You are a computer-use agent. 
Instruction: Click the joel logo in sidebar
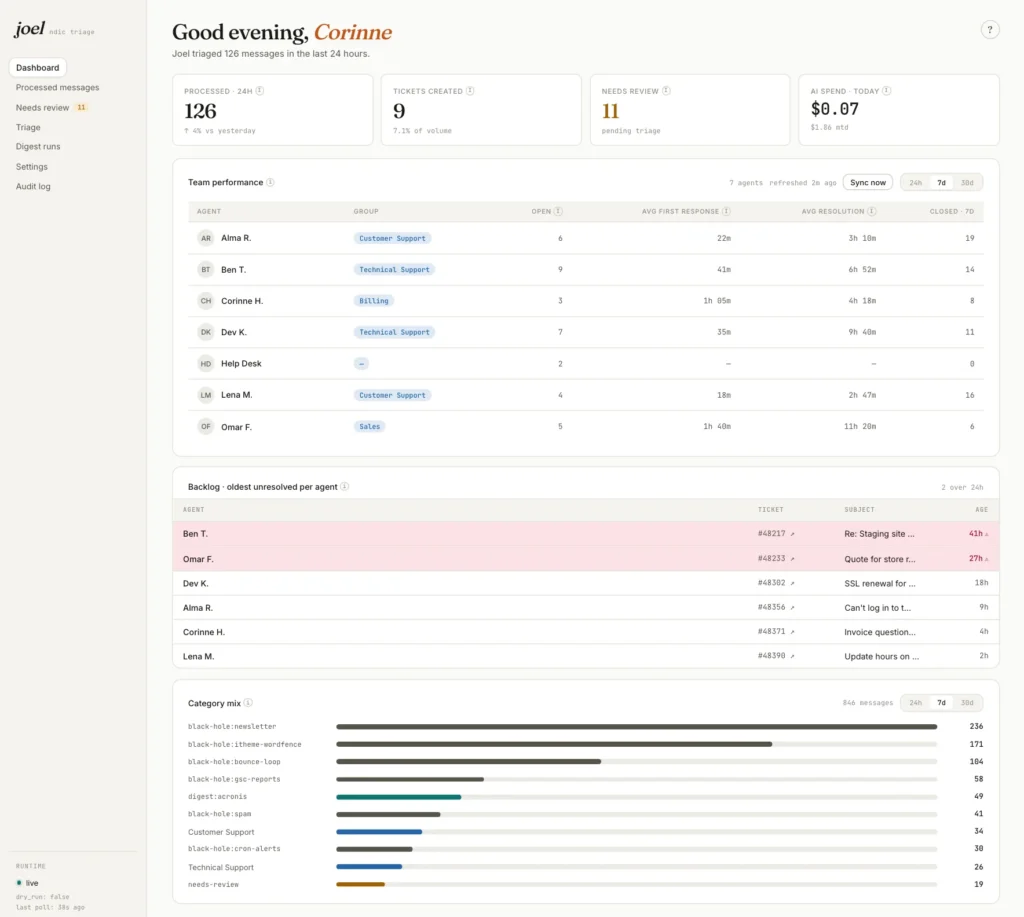tap(29, 29)
